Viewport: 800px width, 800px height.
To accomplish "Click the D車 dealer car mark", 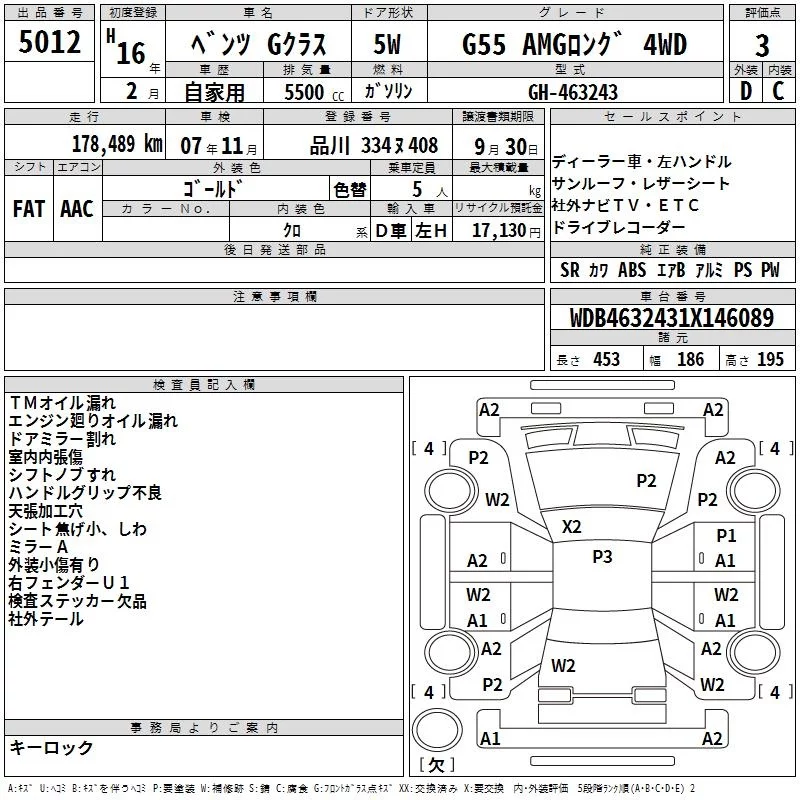I will coord(391,231).
